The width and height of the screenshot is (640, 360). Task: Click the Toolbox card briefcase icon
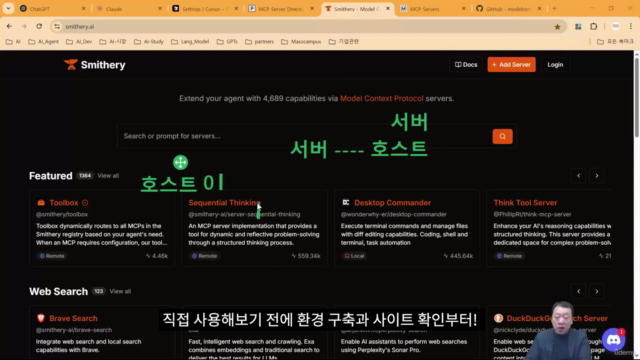[x=41, y=203]
